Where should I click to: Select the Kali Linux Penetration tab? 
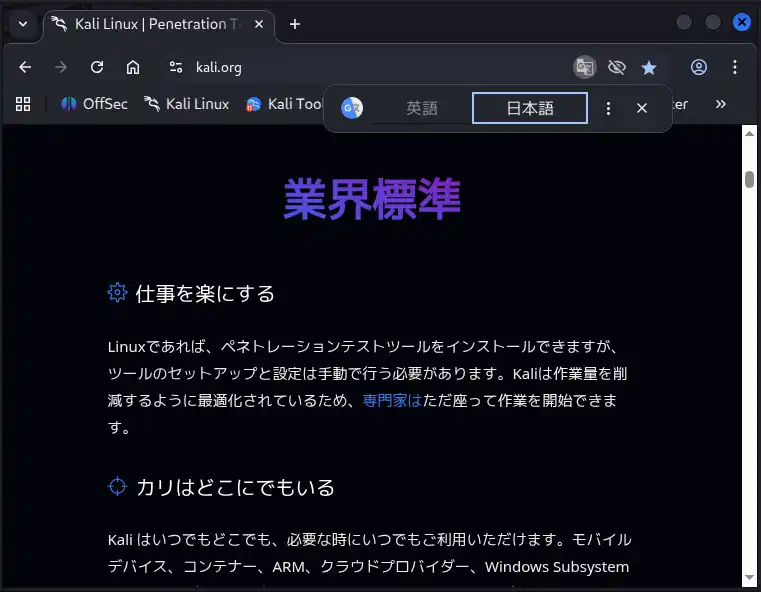pos(158,24)
